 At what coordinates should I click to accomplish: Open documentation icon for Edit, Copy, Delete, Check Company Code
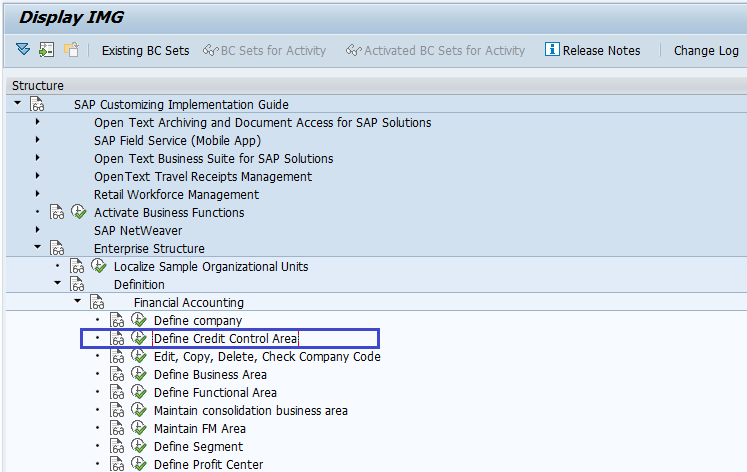(117, 356)
